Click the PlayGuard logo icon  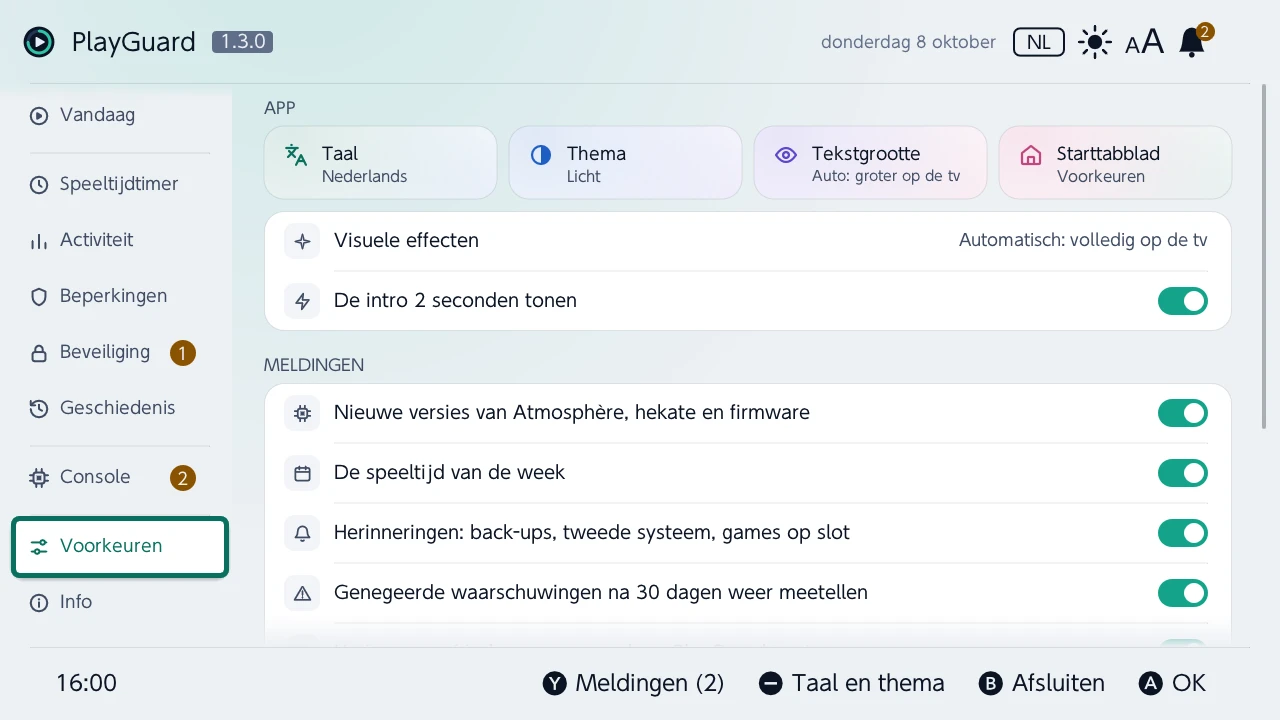39,42
